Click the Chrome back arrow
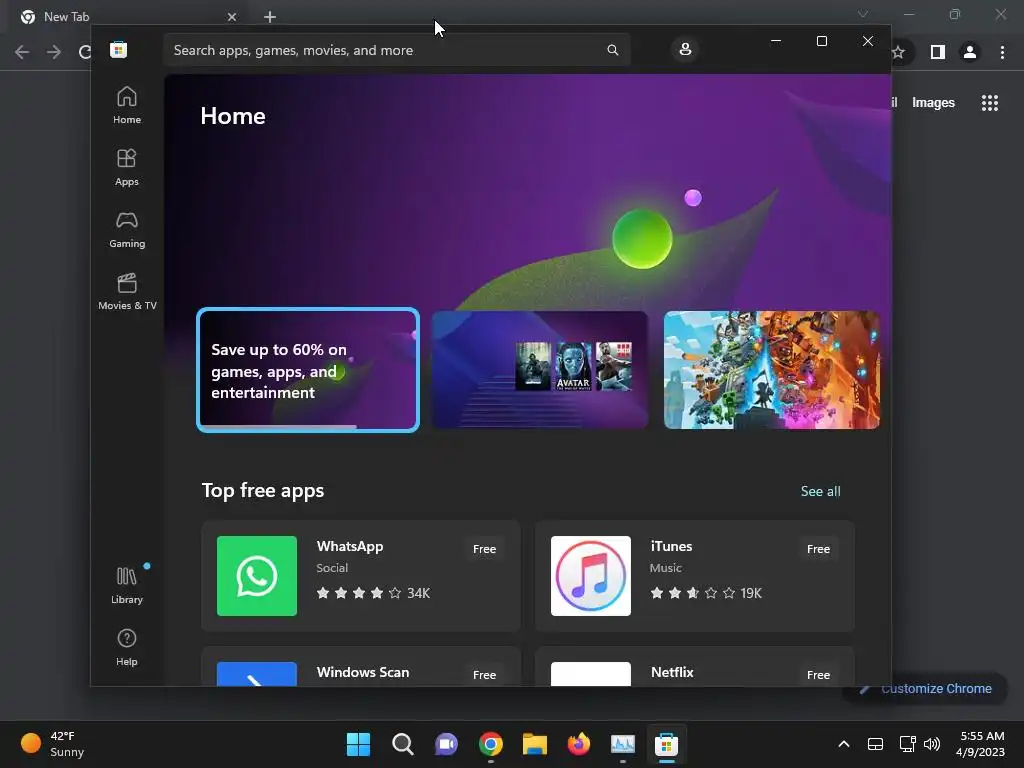The height and width of the screenshot is (768, 1024). click(x=22, y=52)
